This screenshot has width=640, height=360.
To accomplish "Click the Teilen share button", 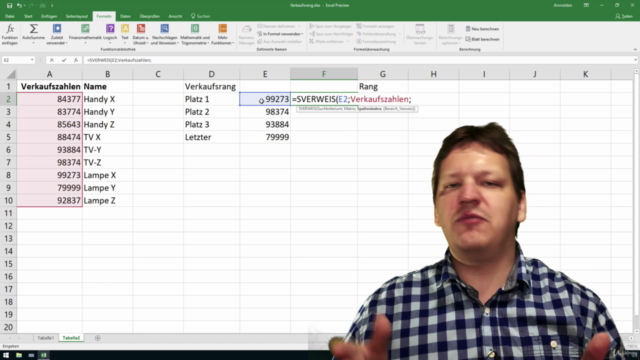I will (x=624, y=16).
